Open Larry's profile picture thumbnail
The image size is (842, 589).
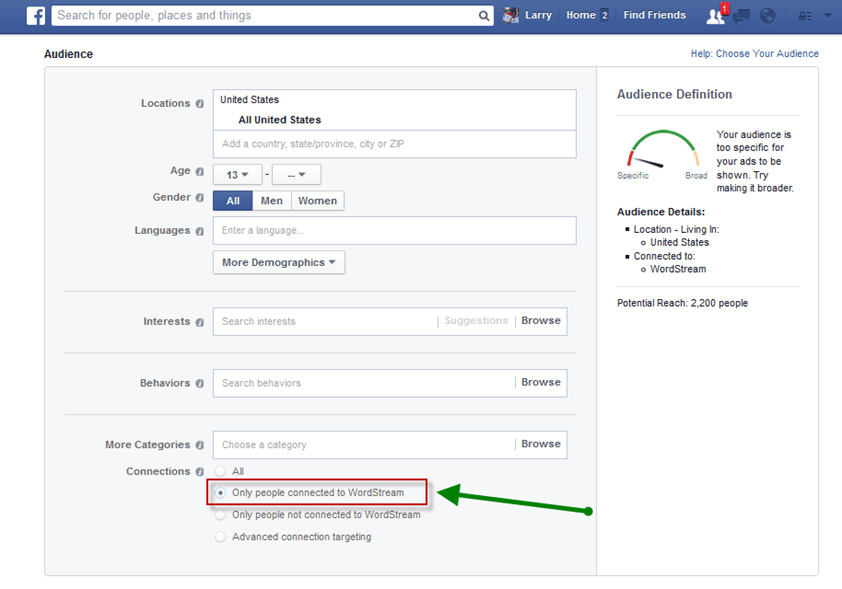pos(511,15)
